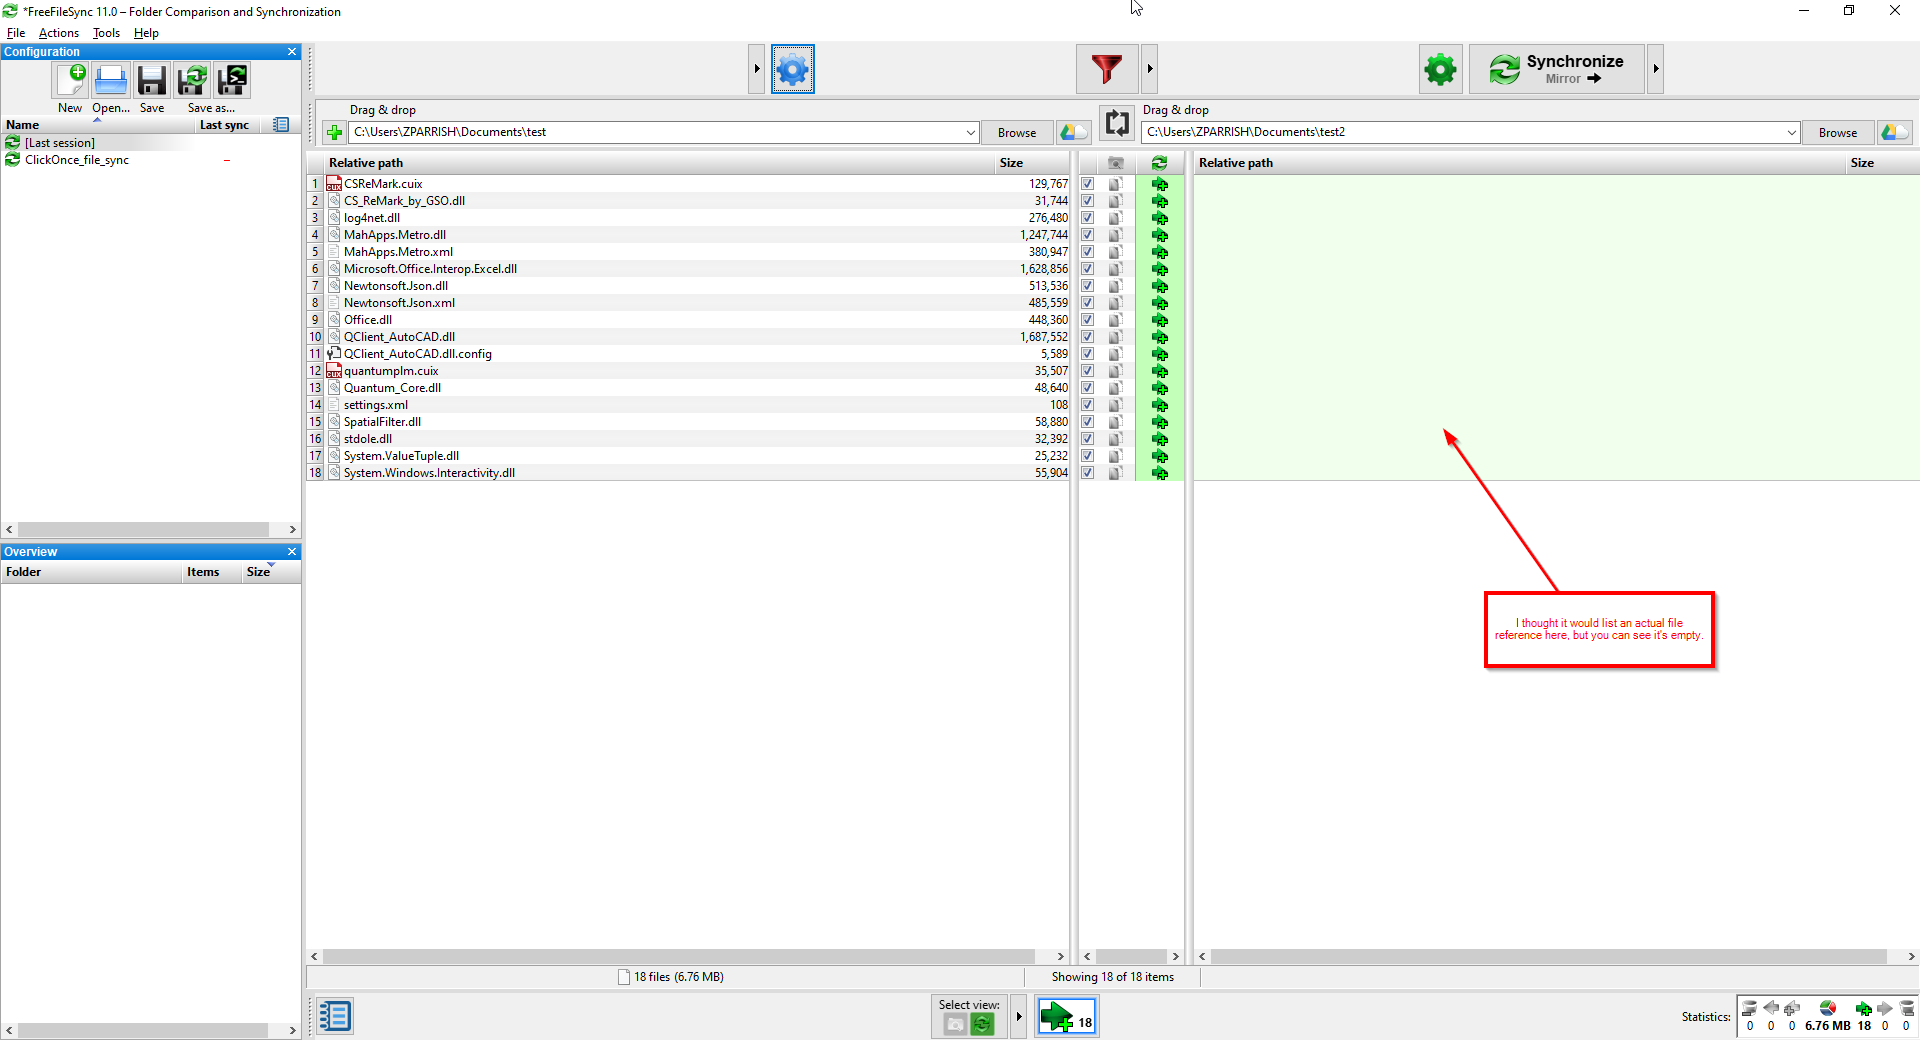Select the [Last session] configuration
Screen dimensions: 1920x1040
60,143
